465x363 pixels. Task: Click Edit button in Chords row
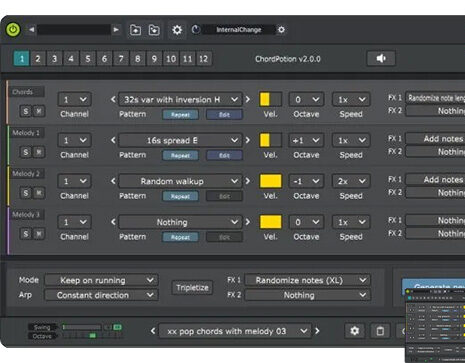tap(224, 115)
